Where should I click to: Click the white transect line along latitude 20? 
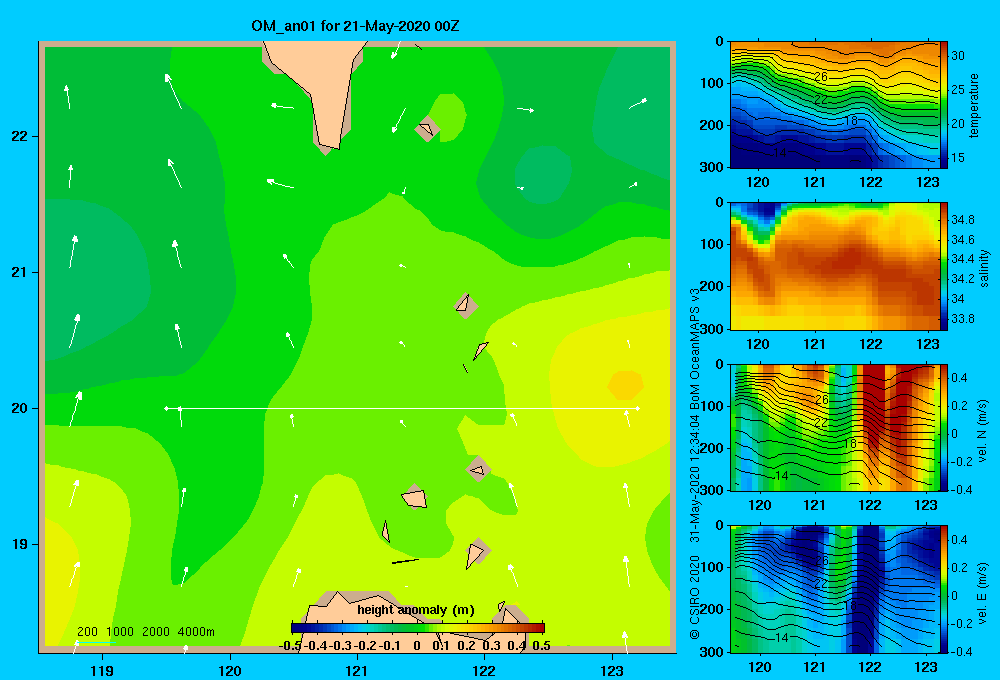coord(402,408)
